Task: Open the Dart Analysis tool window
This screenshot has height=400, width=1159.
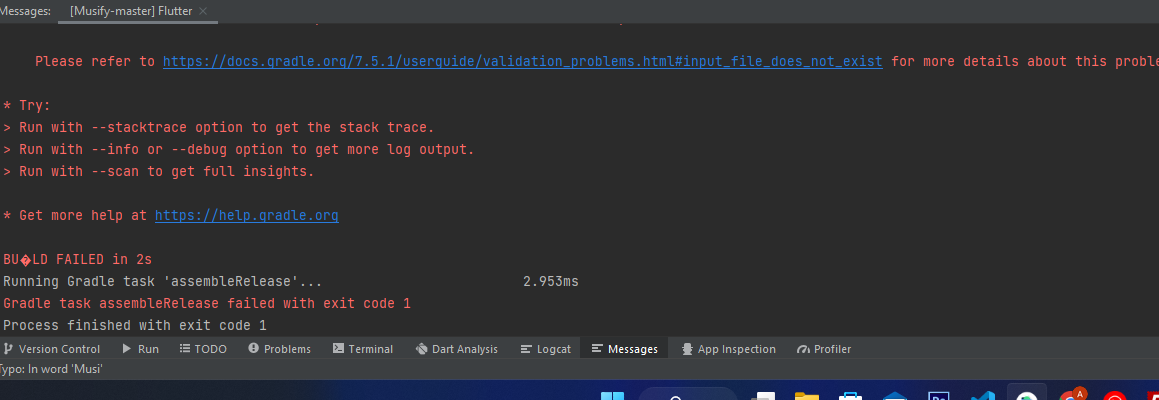Action: tap(457, 349)
